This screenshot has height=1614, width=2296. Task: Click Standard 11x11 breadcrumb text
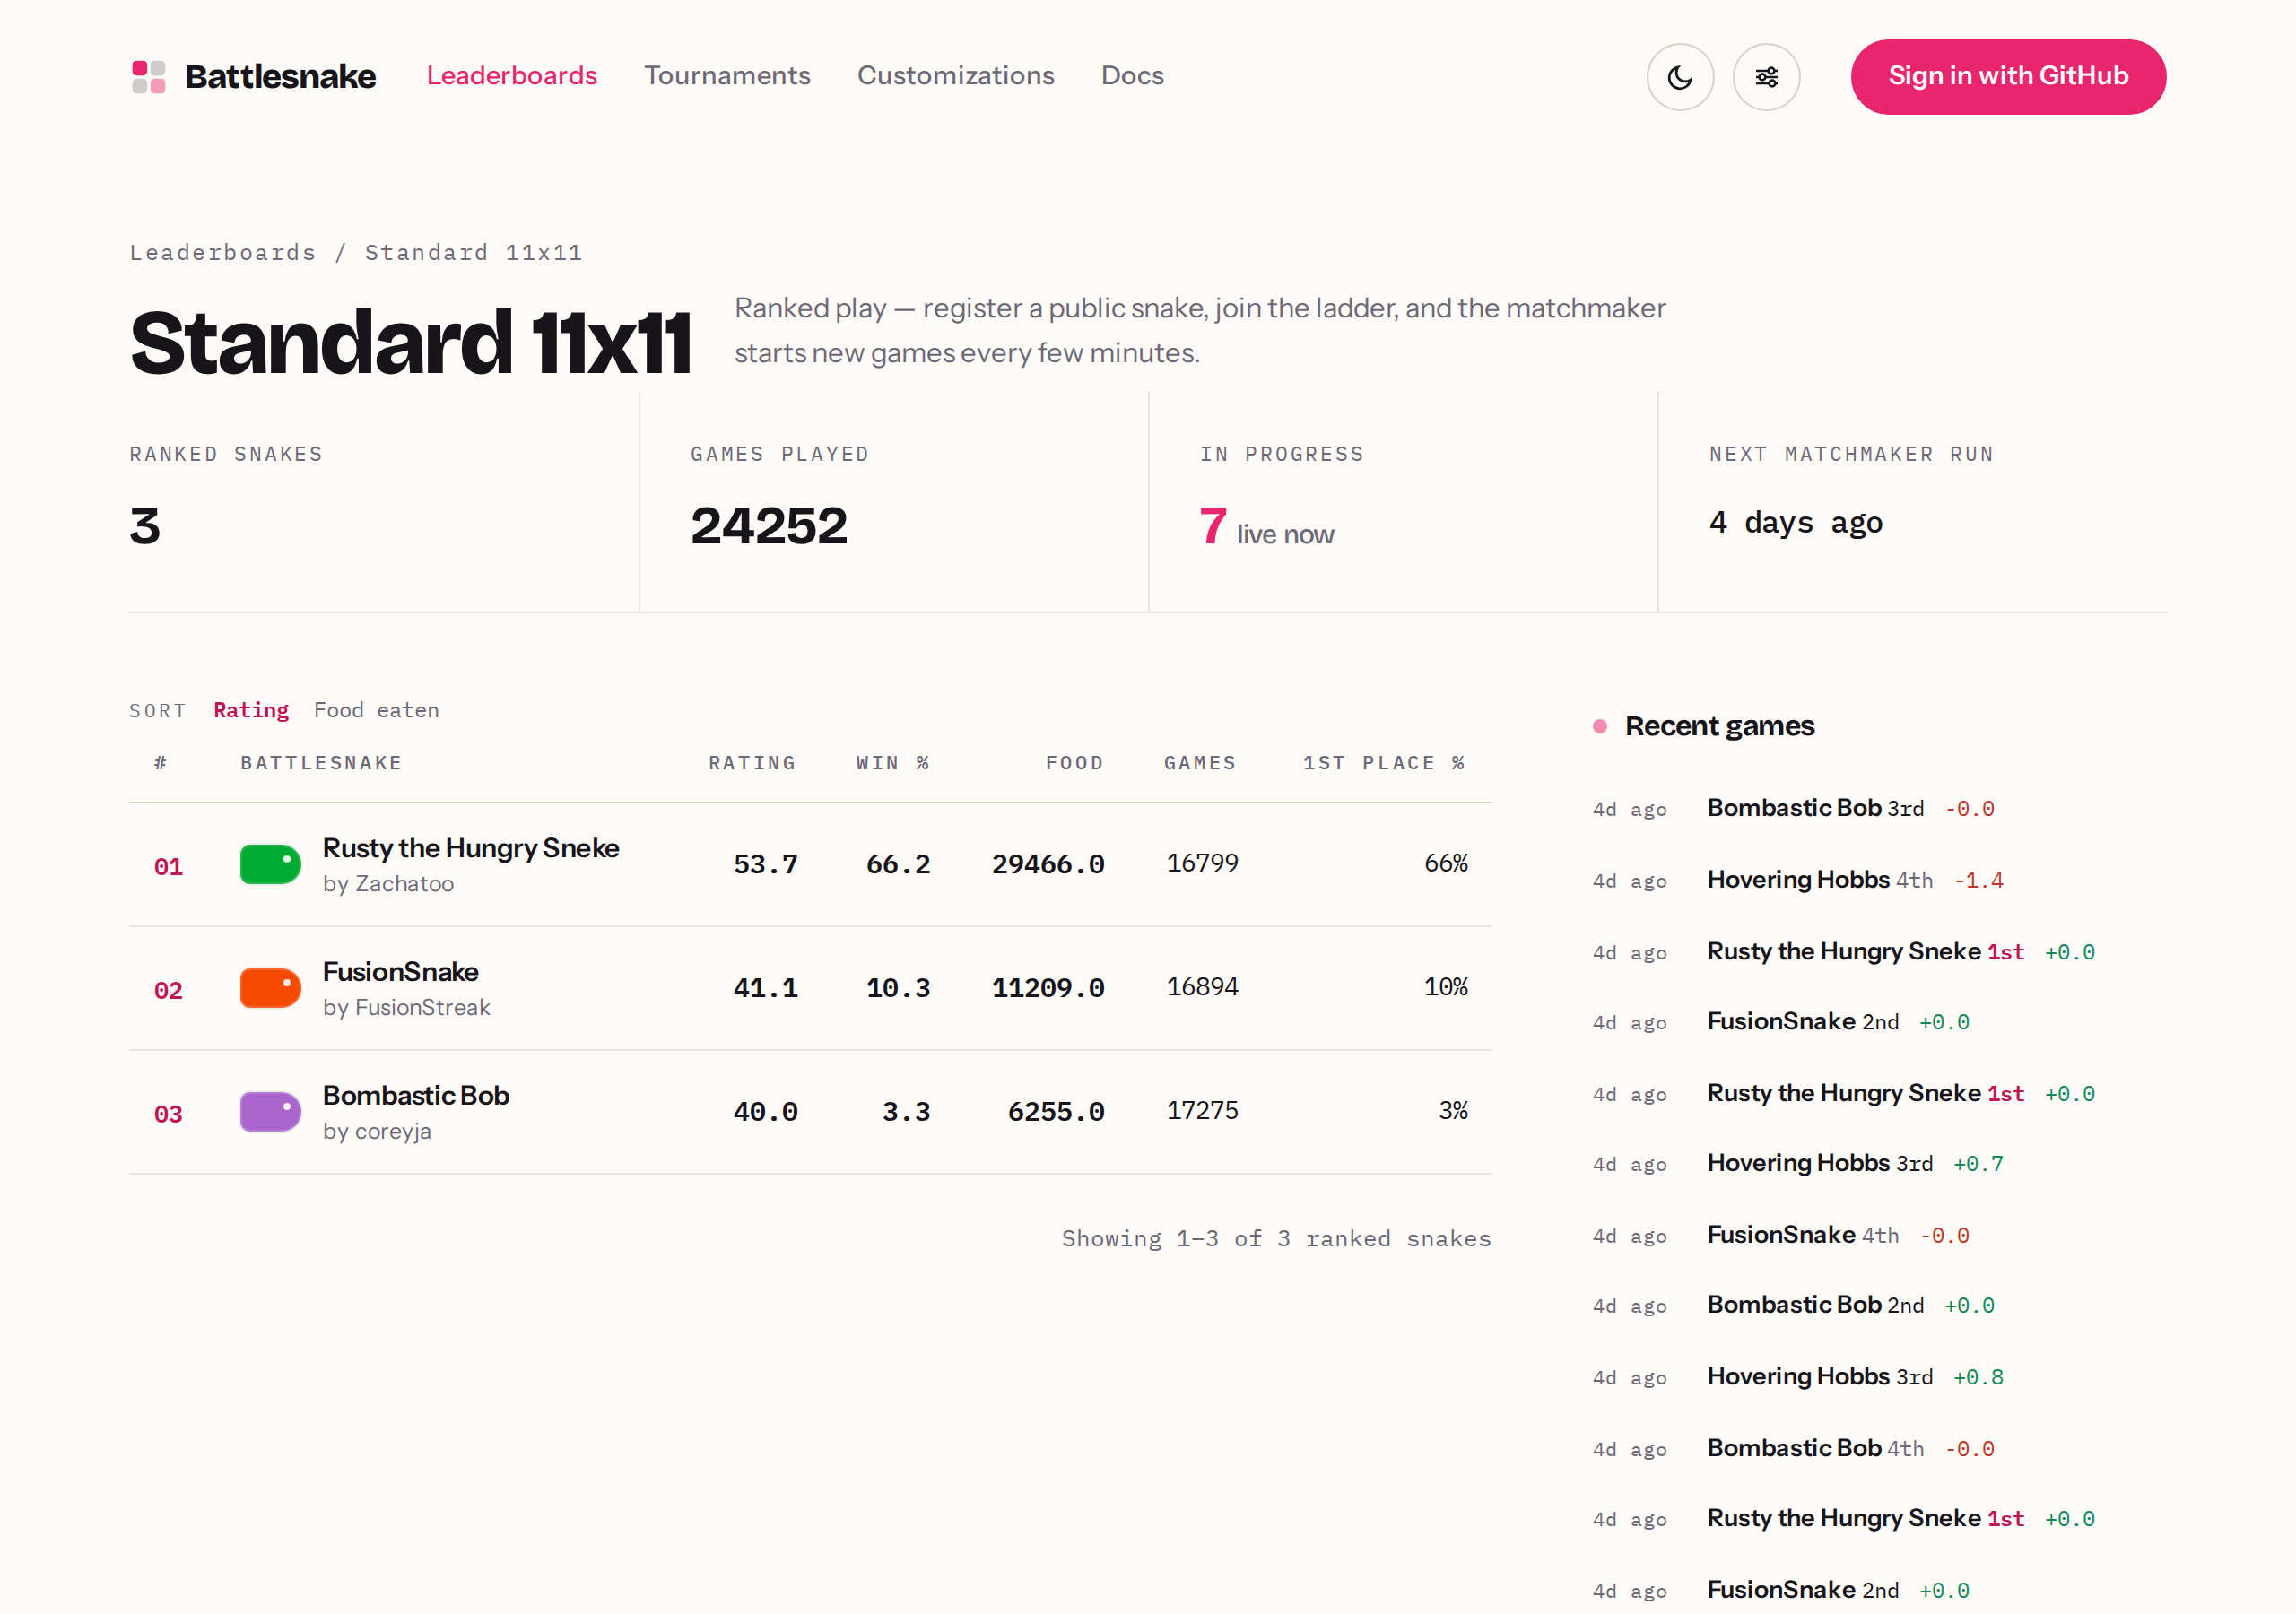pyautogui.click(x=474, y=253)
